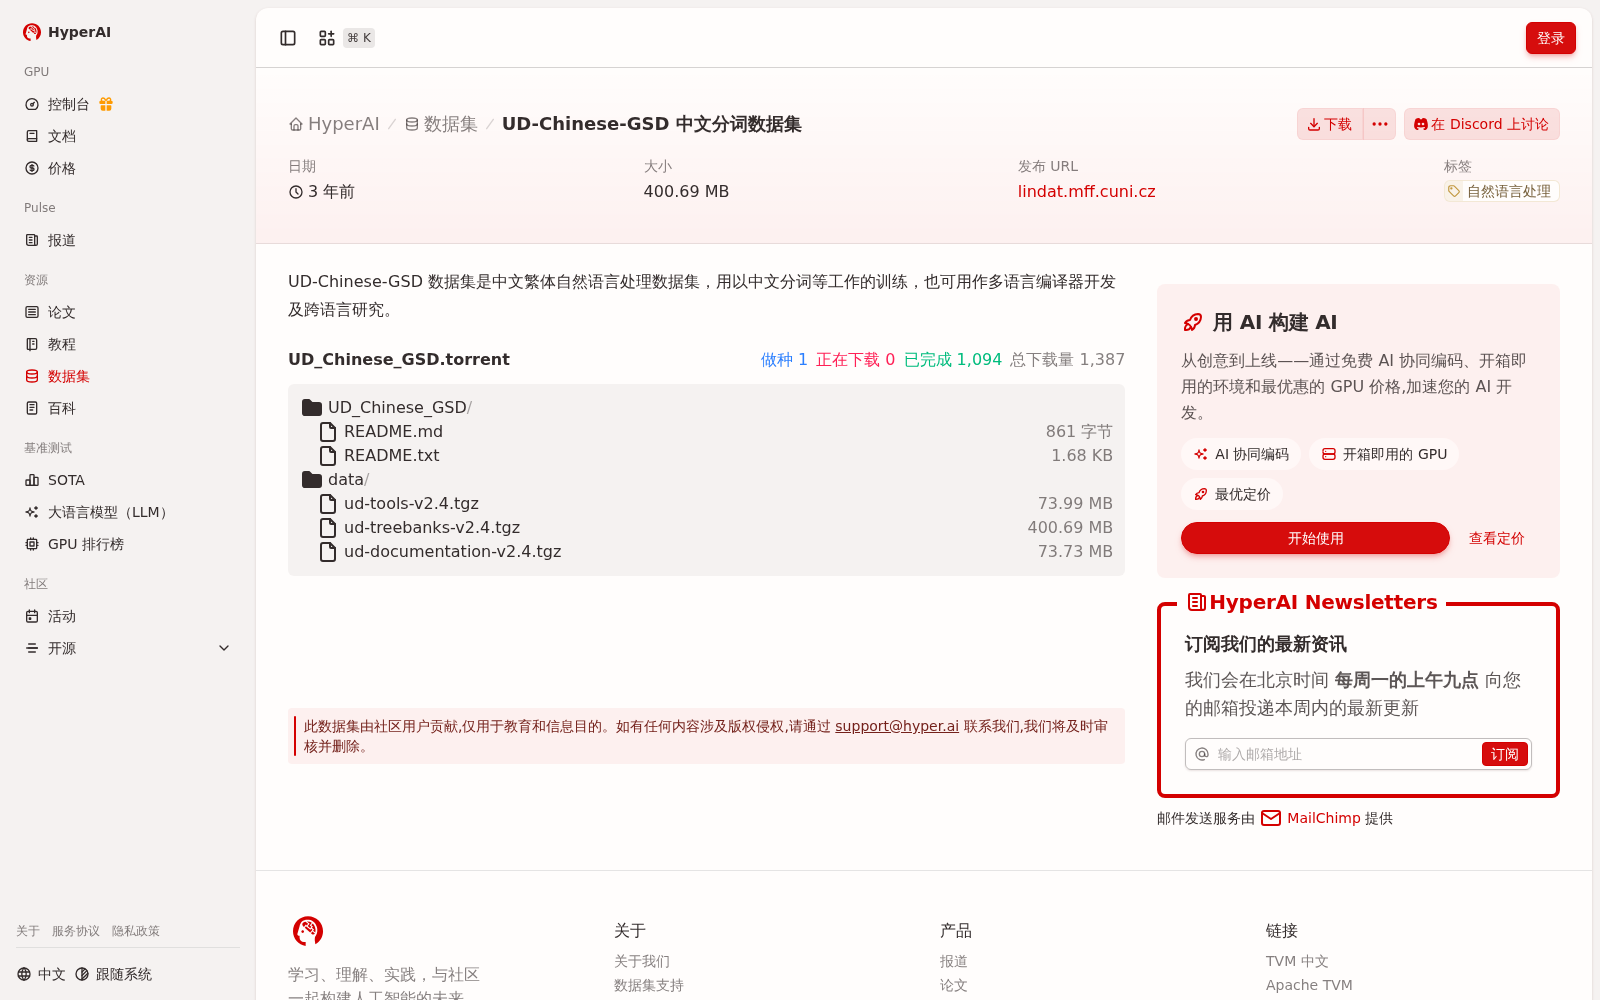Click the README.md file icon
This screenshot has width=1600, height=1000.
click(x=327, y=431)
